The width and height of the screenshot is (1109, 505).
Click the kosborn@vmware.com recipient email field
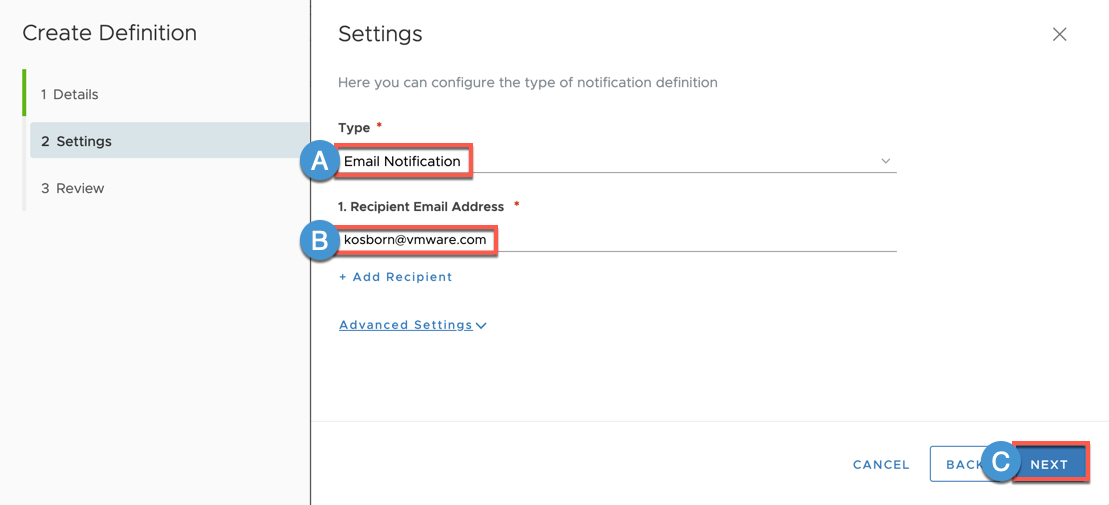pyautogui.click(x=617, y=240)
